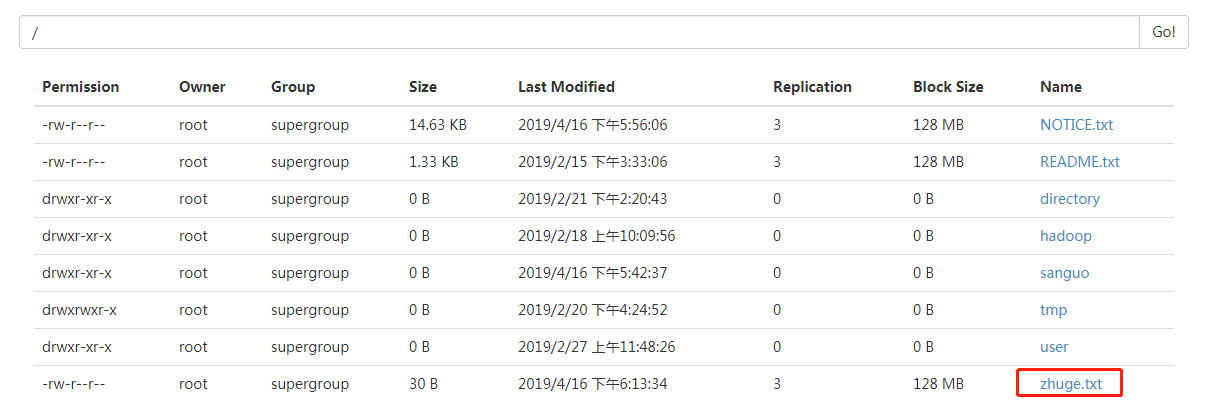Click the Block Size column header
This screenshot has width=1215, height=409.
pyautogui.click(x=948, y=87)
